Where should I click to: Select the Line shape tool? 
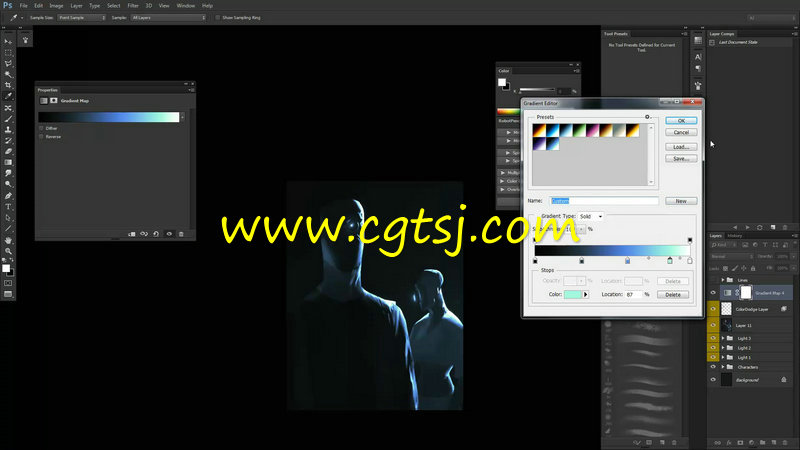click(8, 229)
